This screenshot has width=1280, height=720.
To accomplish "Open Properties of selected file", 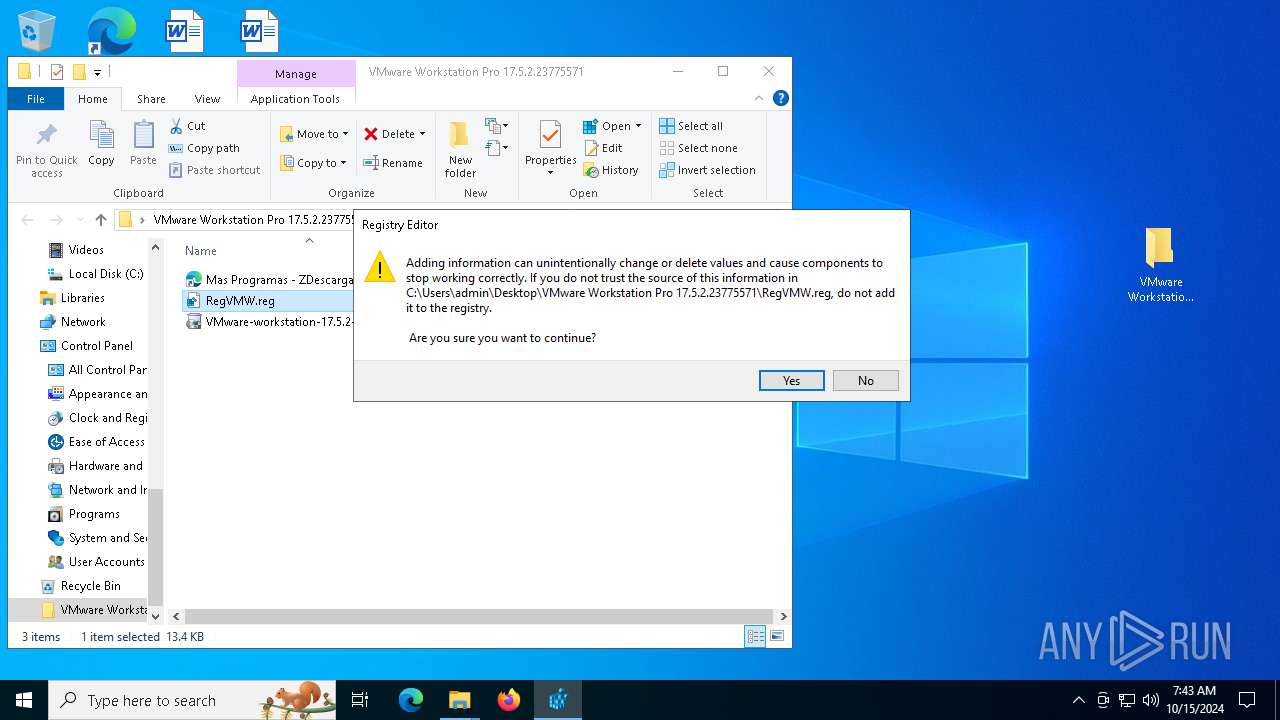I will [550, 148].
